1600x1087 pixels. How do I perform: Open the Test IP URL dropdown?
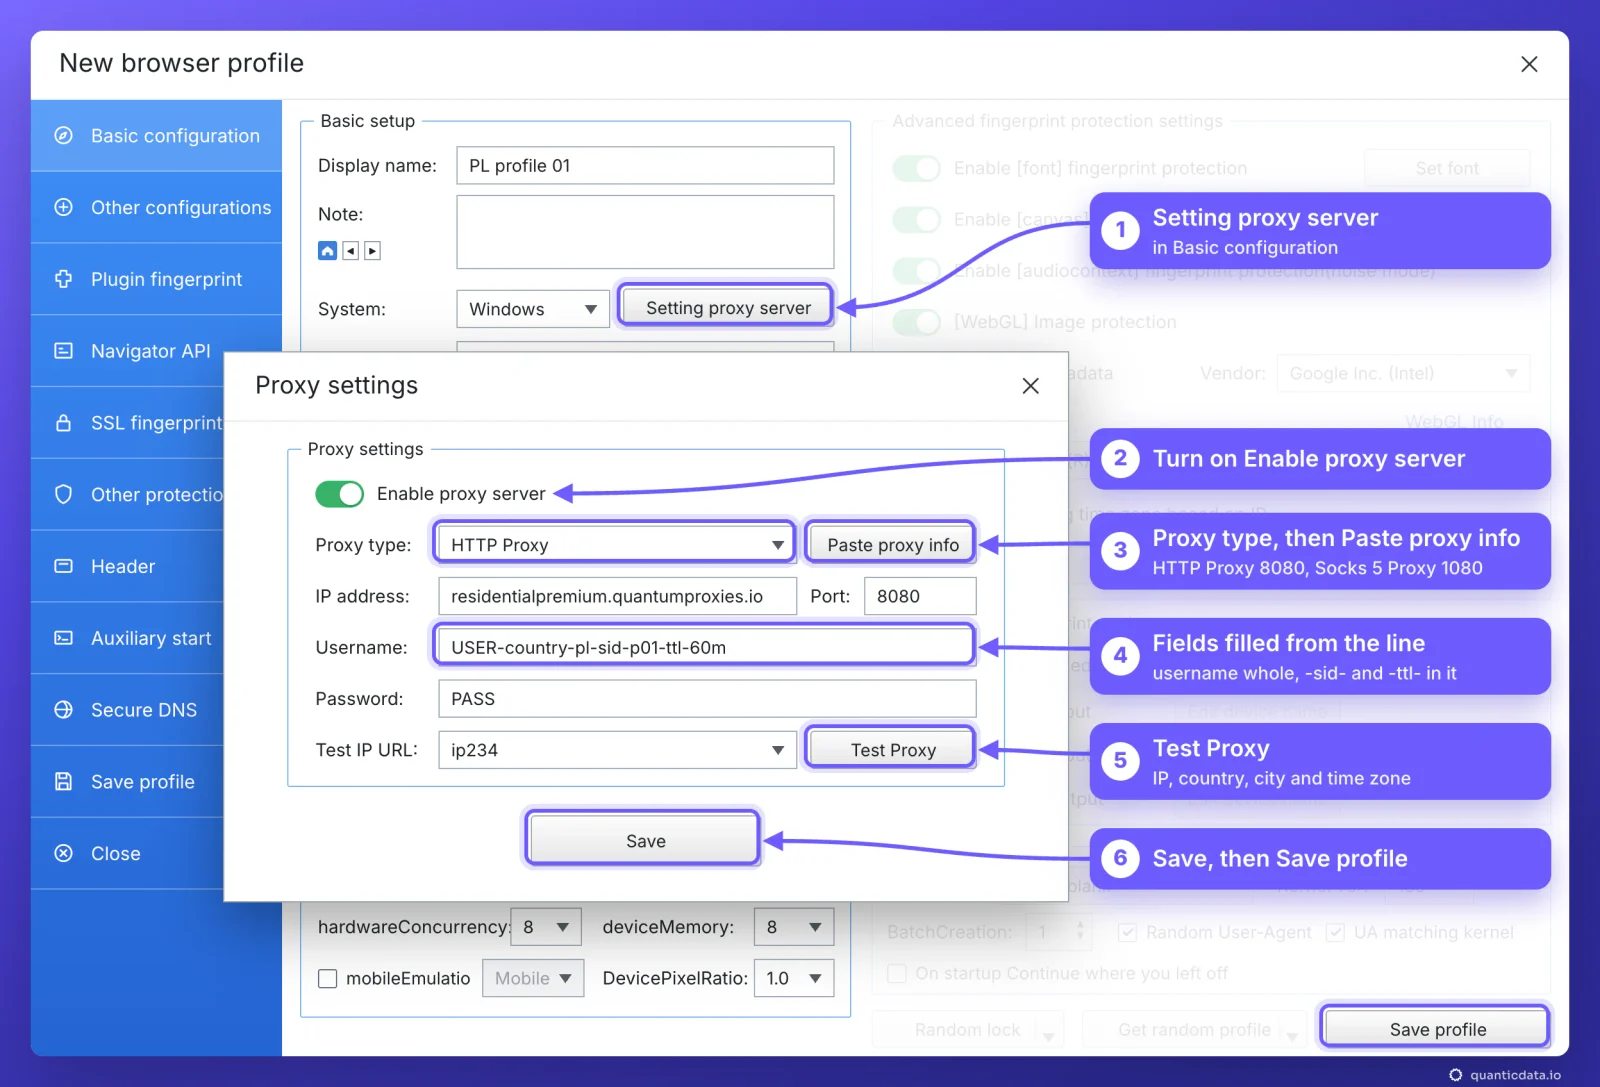pos(617,750)
